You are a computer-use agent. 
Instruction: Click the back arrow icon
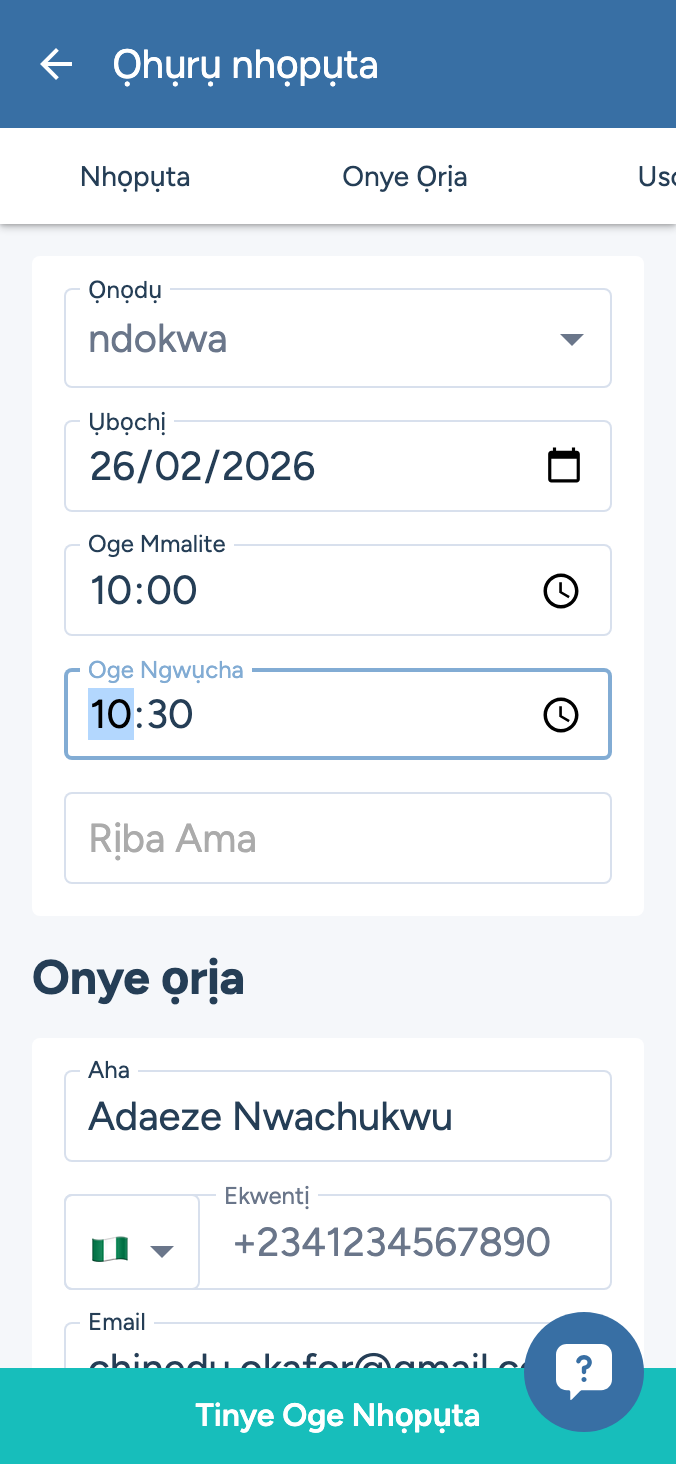[x=56, y=65]
